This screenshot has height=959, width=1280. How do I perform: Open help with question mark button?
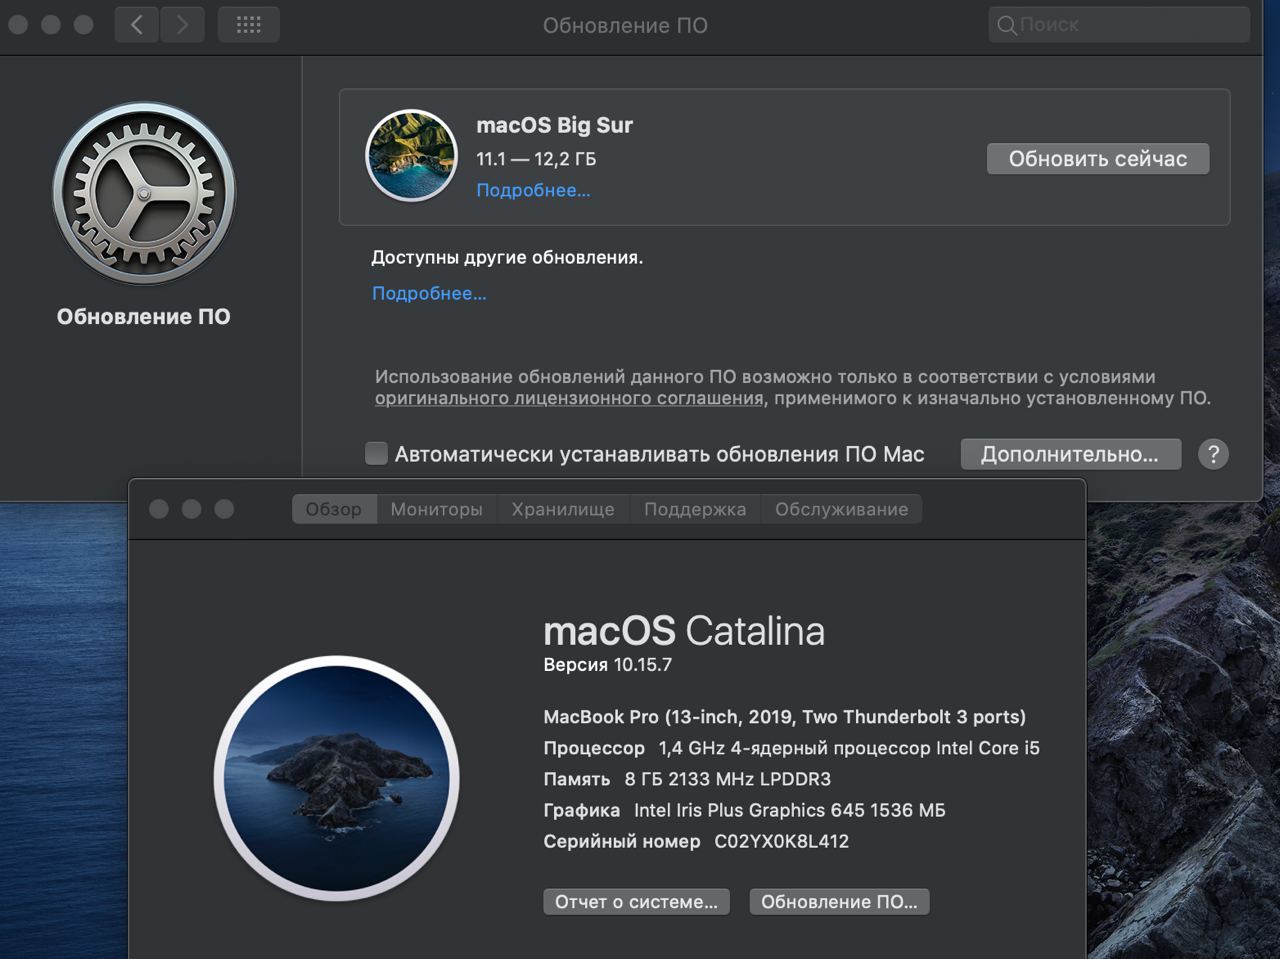click(1213, 454)
